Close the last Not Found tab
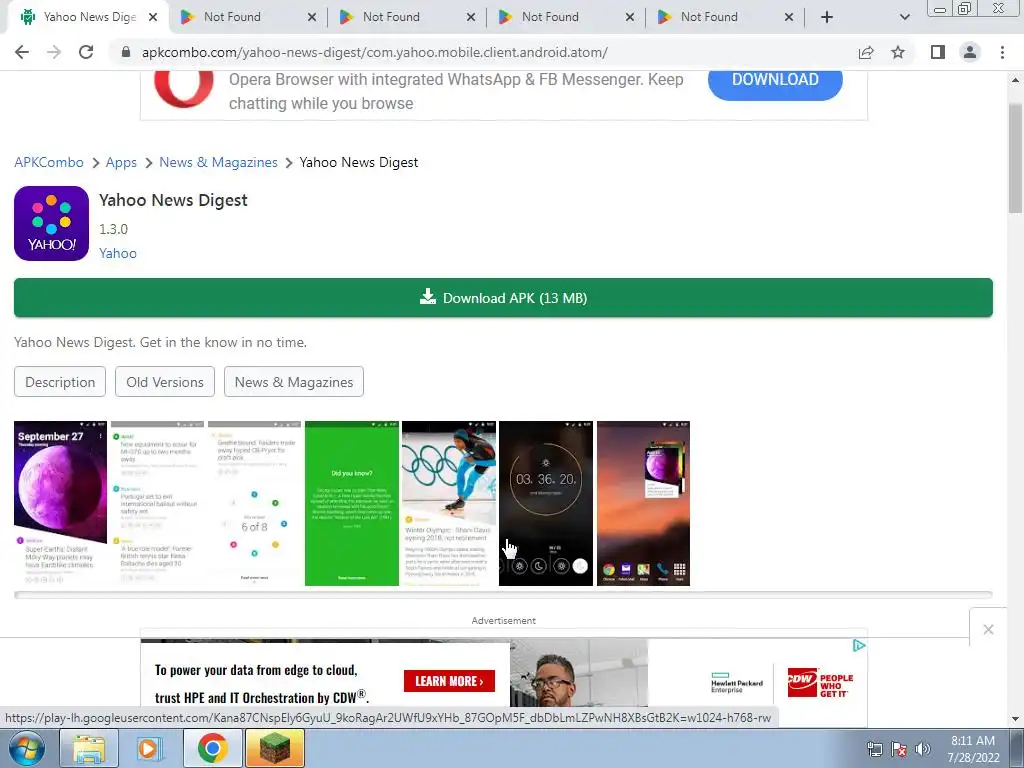Viewport: 1024px width, 768px height. pos(789,17)
